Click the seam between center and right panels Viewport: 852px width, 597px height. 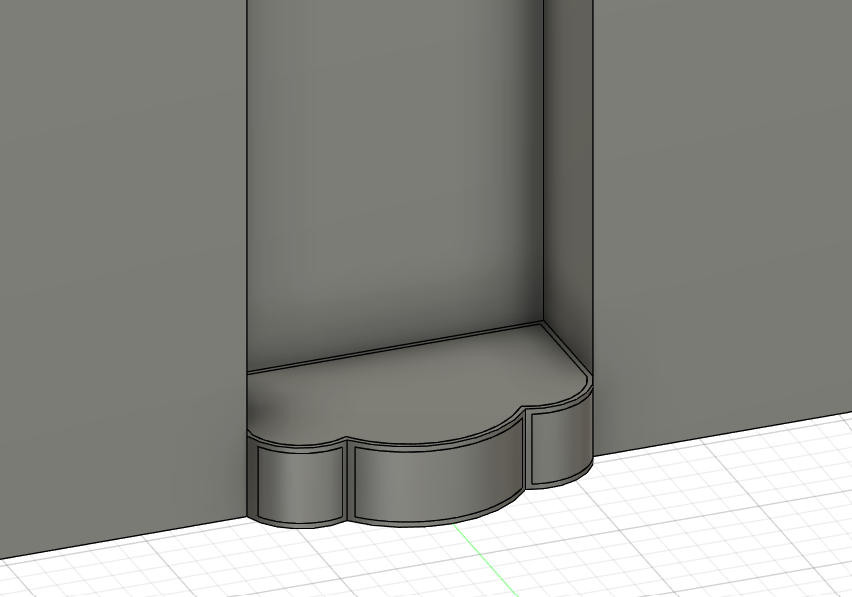point(526,450)
